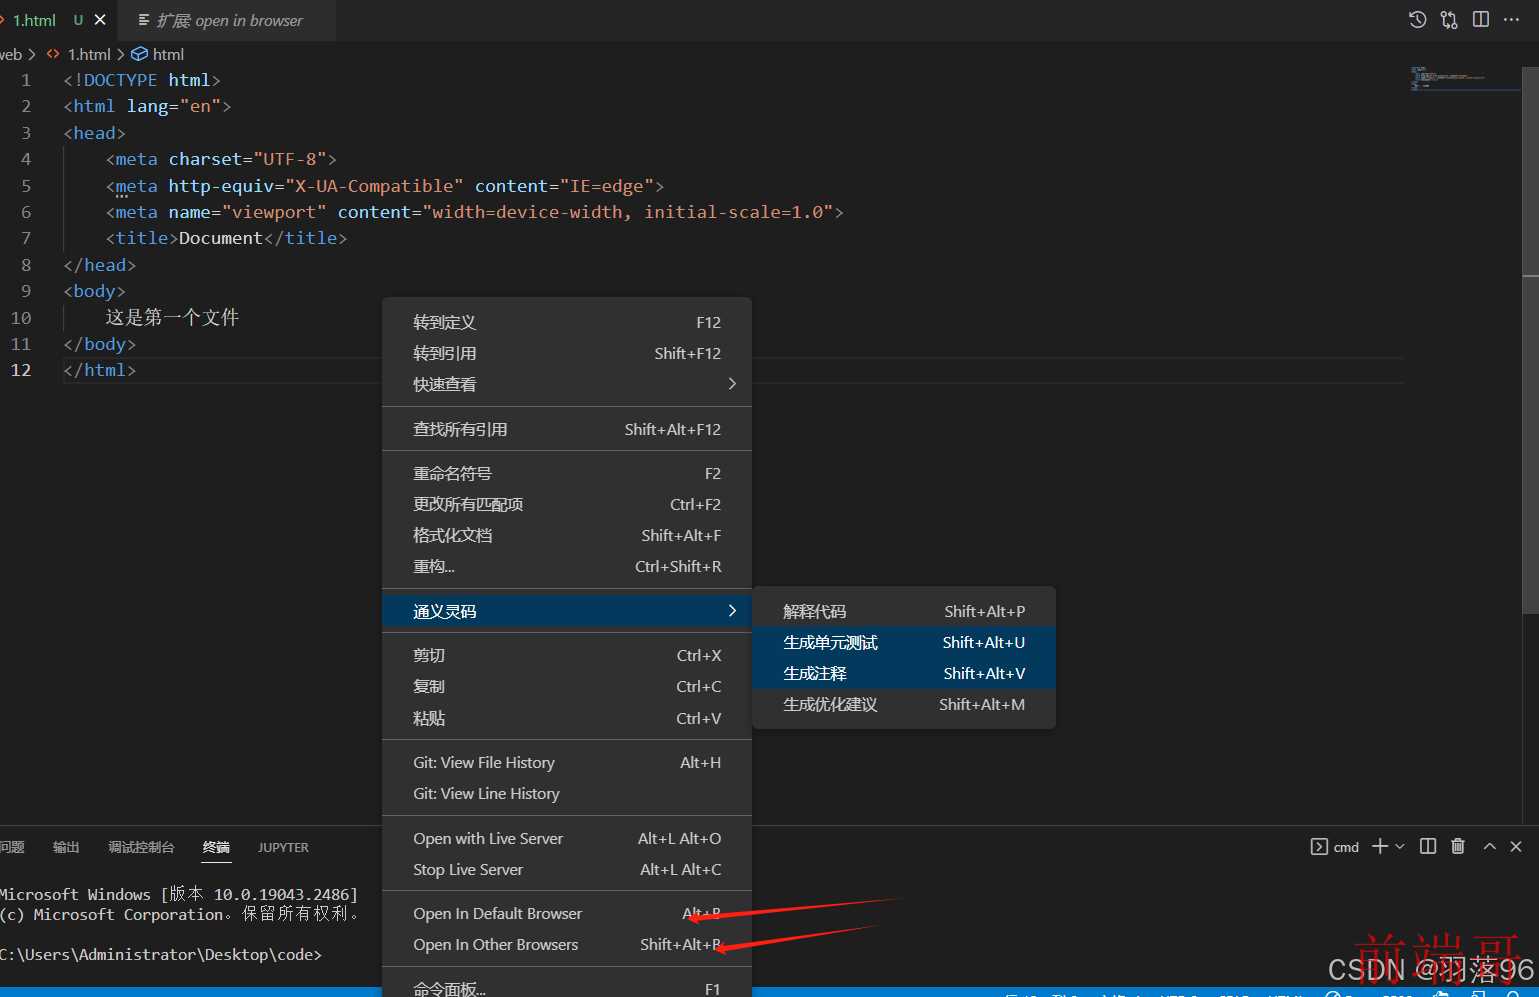Select 转到定义 in context menu

[x=567, y=322]
